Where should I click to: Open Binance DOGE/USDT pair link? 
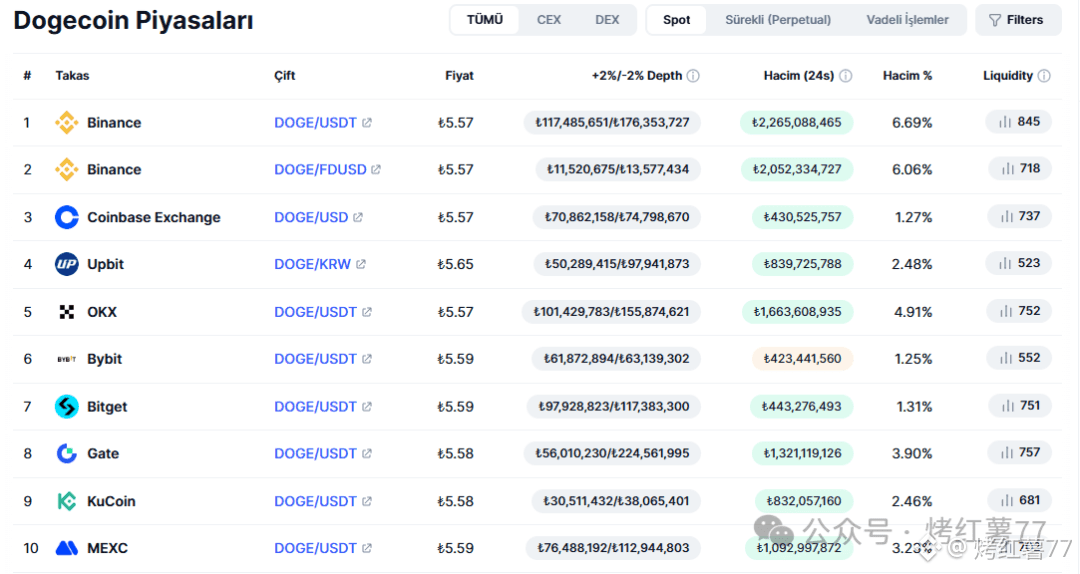click(315, 123)
